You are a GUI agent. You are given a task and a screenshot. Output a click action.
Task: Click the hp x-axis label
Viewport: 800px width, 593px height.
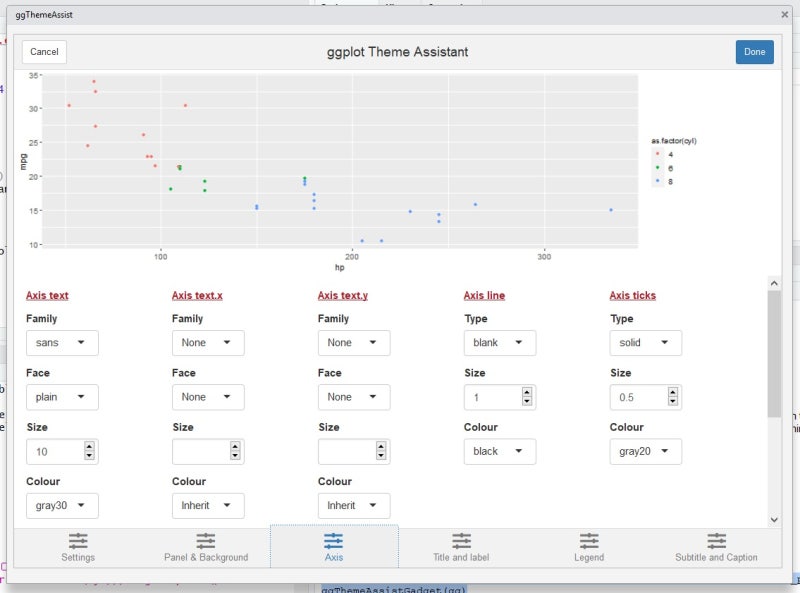coord(339,267)
